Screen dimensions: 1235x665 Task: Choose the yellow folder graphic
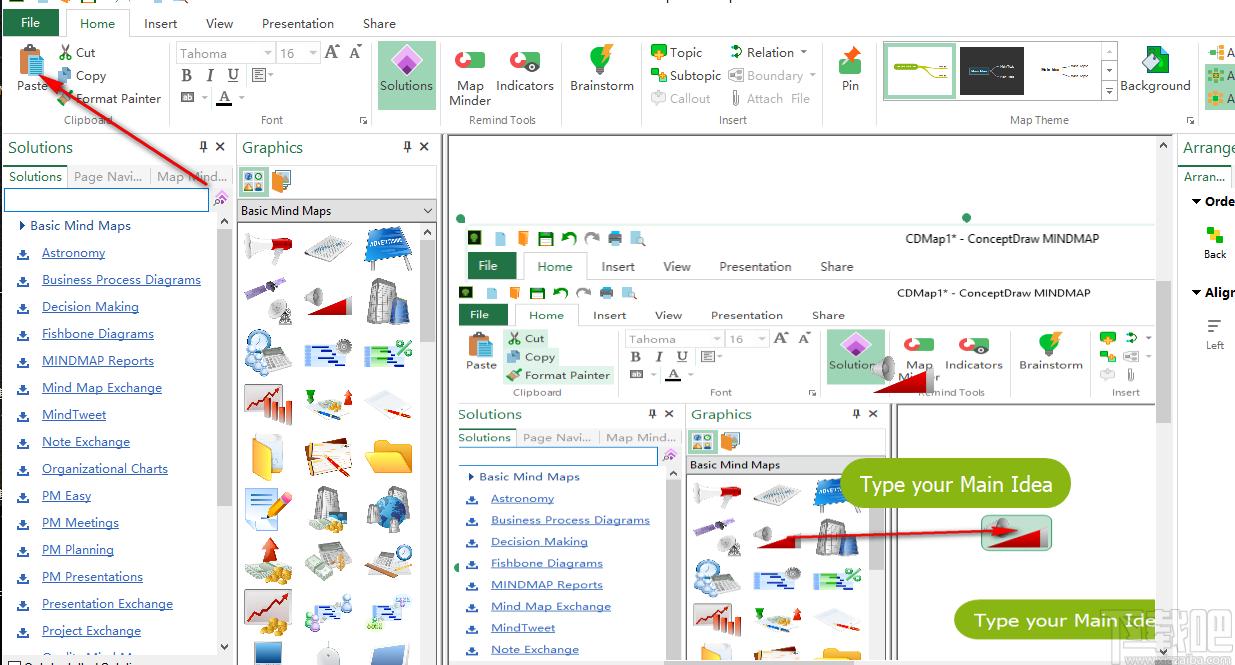(x=388, y=456)
